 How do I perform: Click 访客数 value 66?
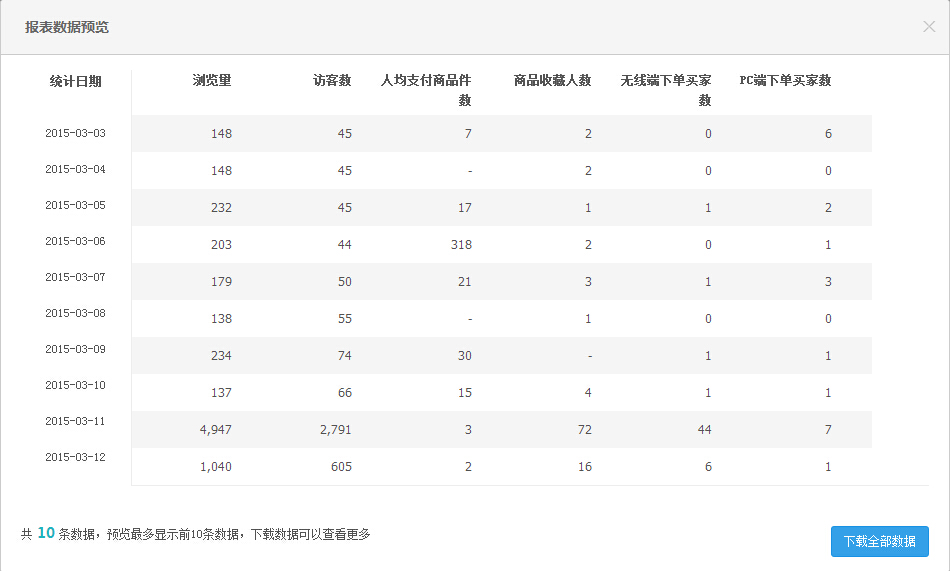345,392
